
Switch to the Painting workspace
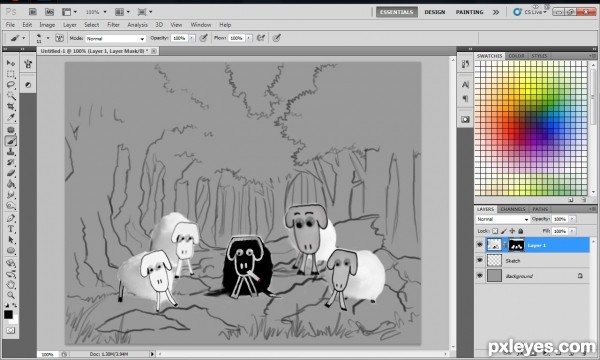click(x=470, y=12)
